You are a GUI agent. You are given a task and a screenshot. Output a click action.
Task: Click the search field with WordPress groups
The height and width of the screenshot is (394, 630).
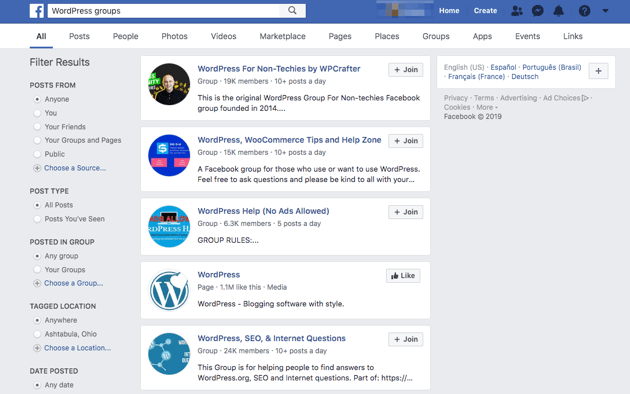click(x=164, y=11)
